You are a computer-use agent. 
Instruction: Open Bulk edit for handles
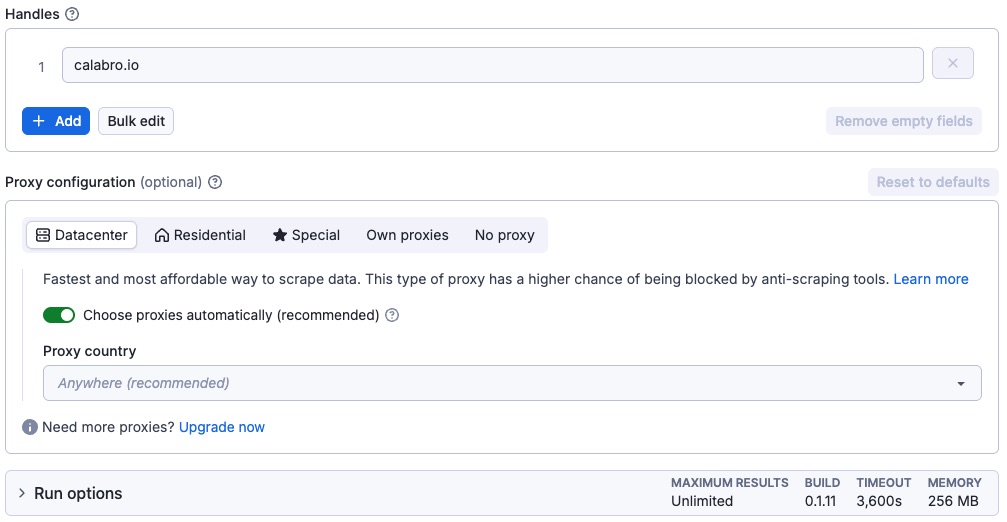point(136,121)
